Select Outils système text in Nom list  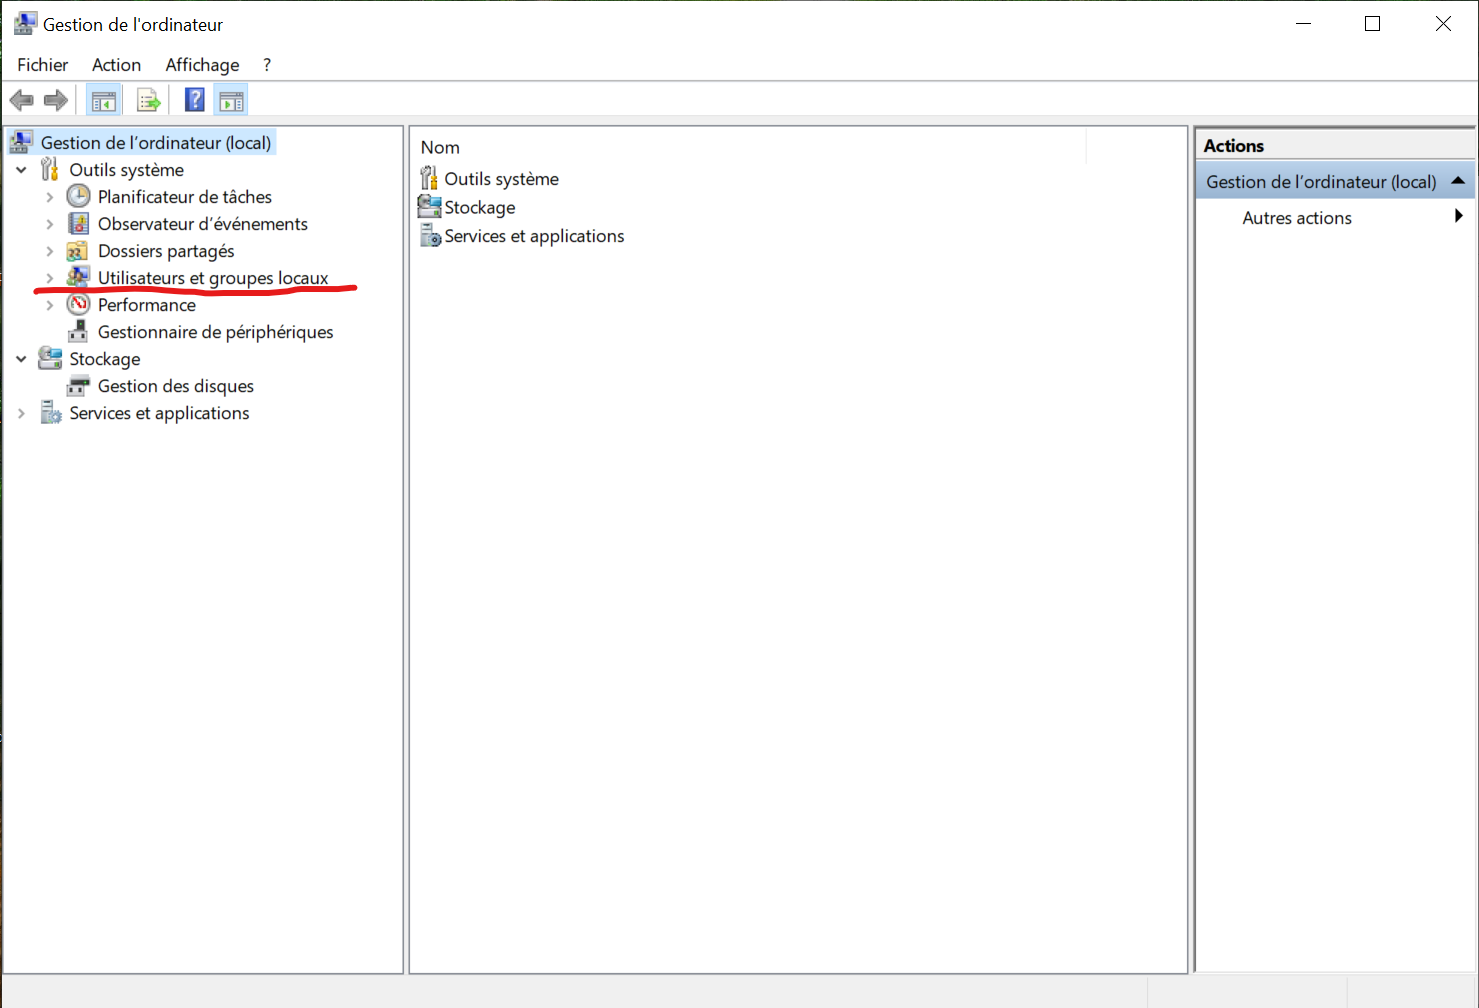[502, 179]
